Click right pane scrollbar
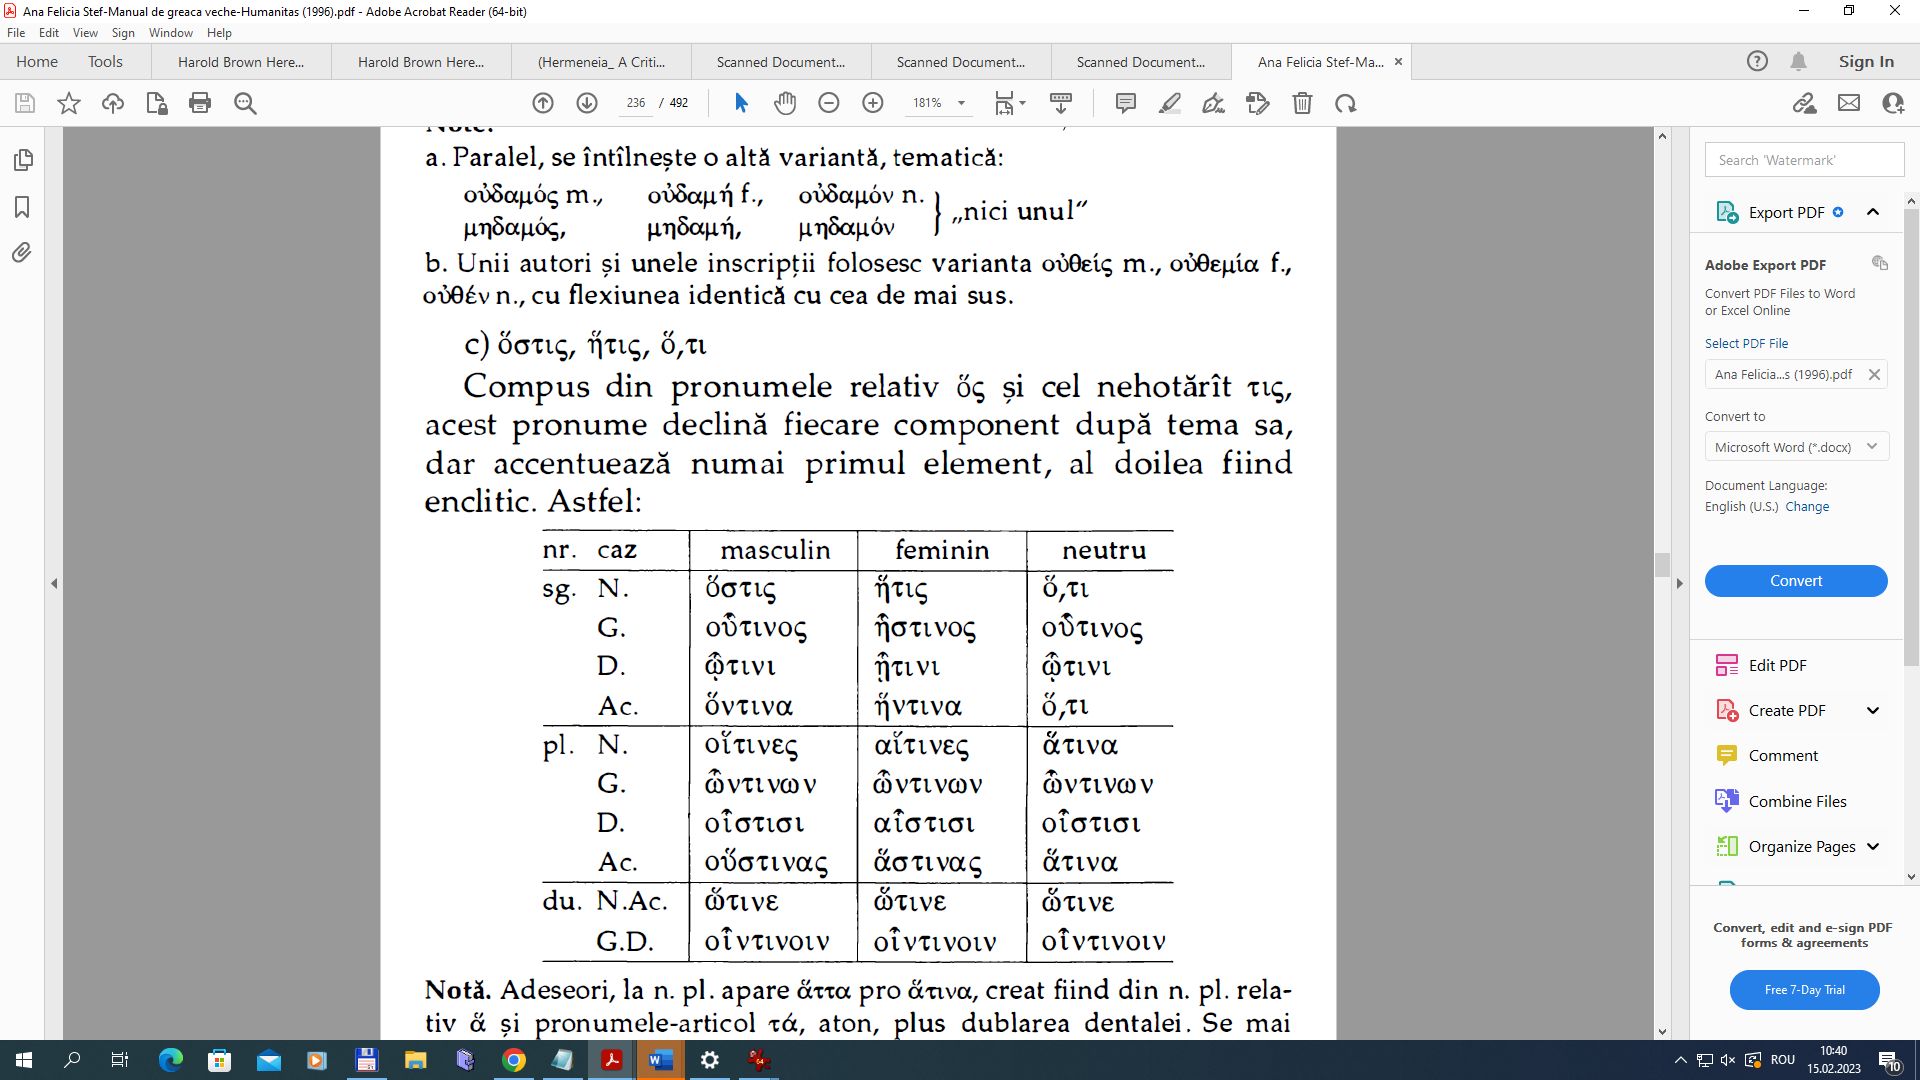This screenshot has height=1080, width=1920. click(1911, 437)
